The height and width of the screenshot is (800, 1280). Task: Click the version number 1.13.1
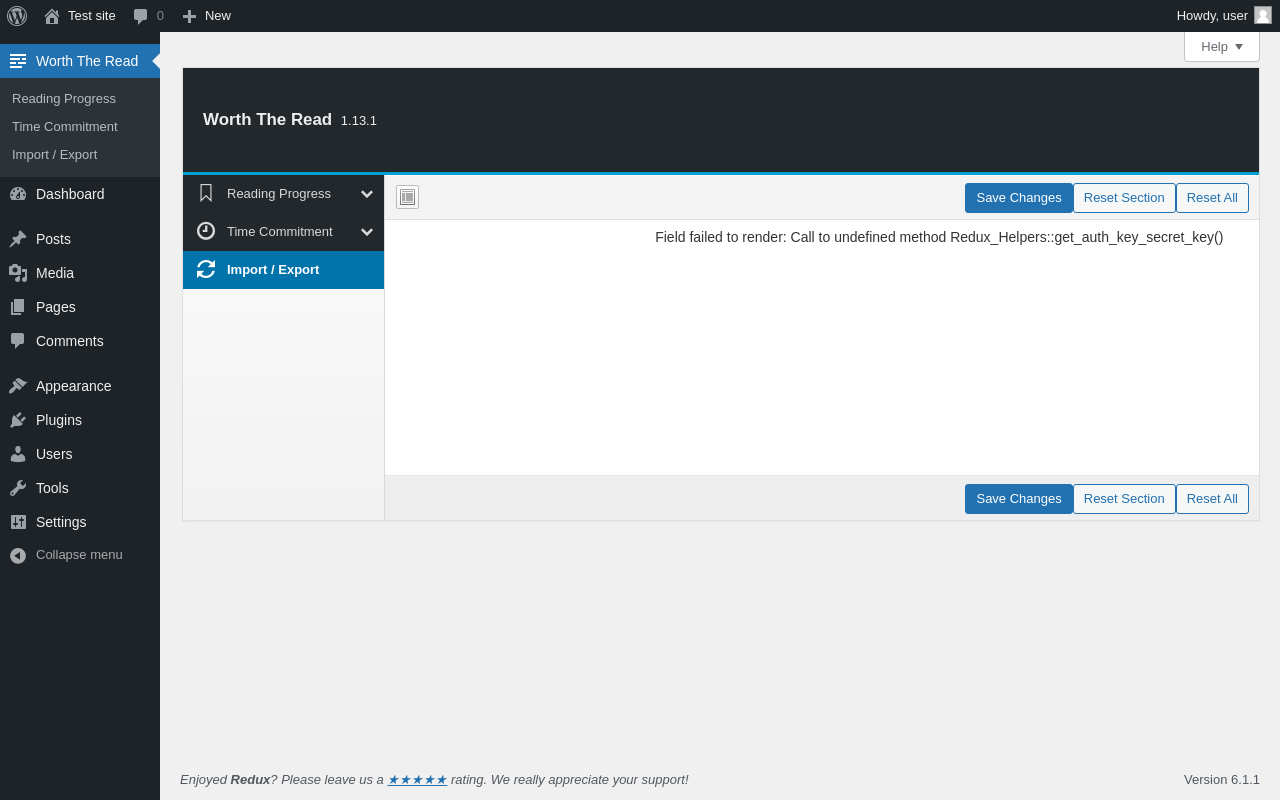pyautogui.click(x=359, y=121)
